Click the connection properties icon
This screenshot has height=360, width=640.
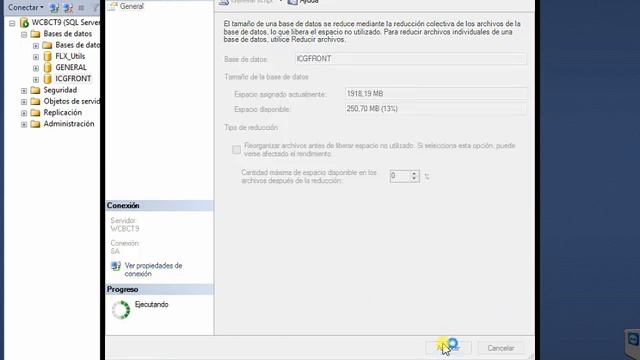116,266
